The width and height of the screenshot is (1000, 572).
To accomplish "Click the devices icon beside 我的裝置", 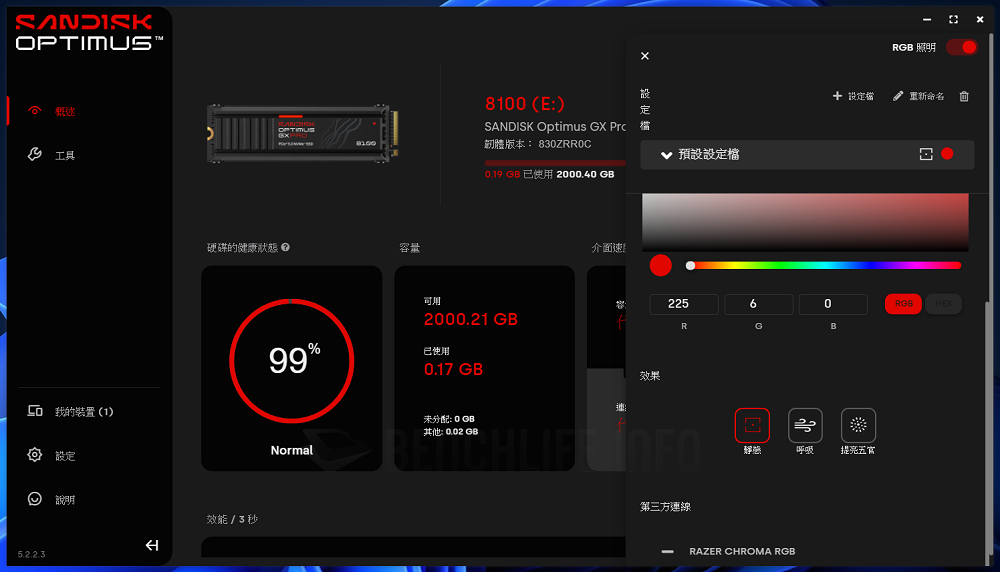I will click(34, 411).
